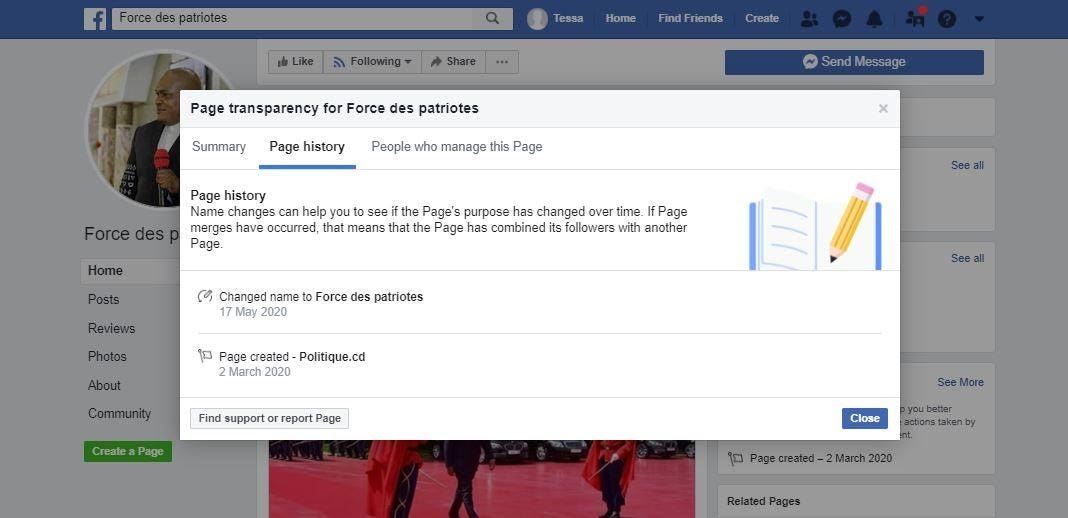Open Photos in the page sidebar
Screen dimensions: 1068x518
107,357
